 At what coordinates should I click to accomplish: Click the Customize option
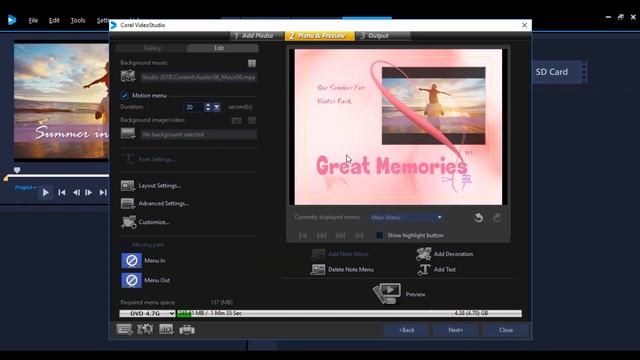[145, 222]
